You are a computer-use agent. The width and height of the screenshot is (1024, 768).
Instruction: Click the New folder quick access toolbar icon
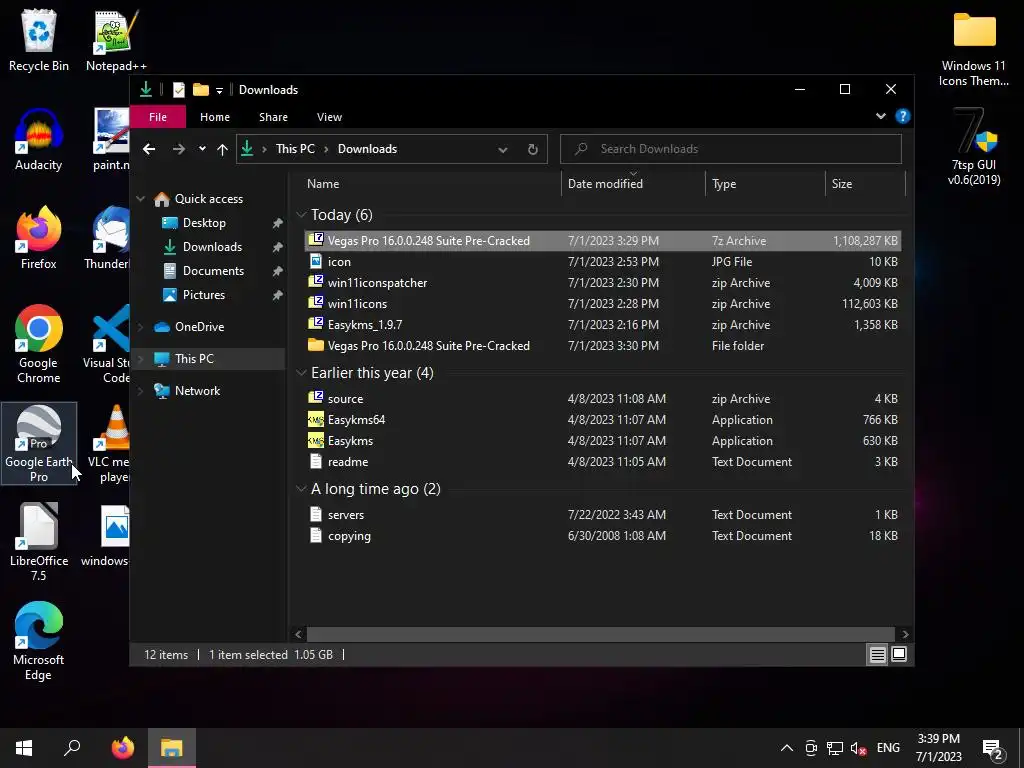[200, 89]
